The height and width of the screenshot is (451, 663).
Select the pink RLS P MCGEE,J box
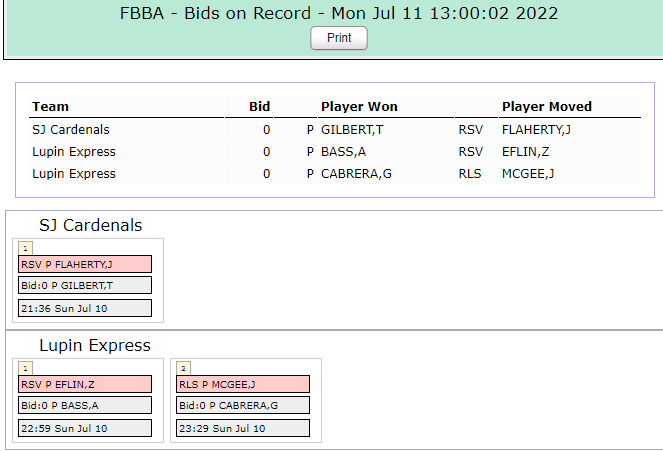(x=243, y=384)
